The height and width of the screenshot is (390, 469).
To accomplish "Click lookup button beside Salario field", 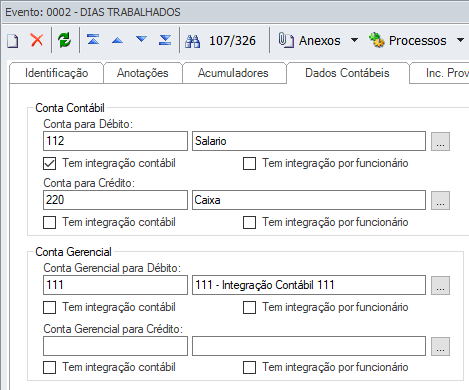I will tap(440, 141).
